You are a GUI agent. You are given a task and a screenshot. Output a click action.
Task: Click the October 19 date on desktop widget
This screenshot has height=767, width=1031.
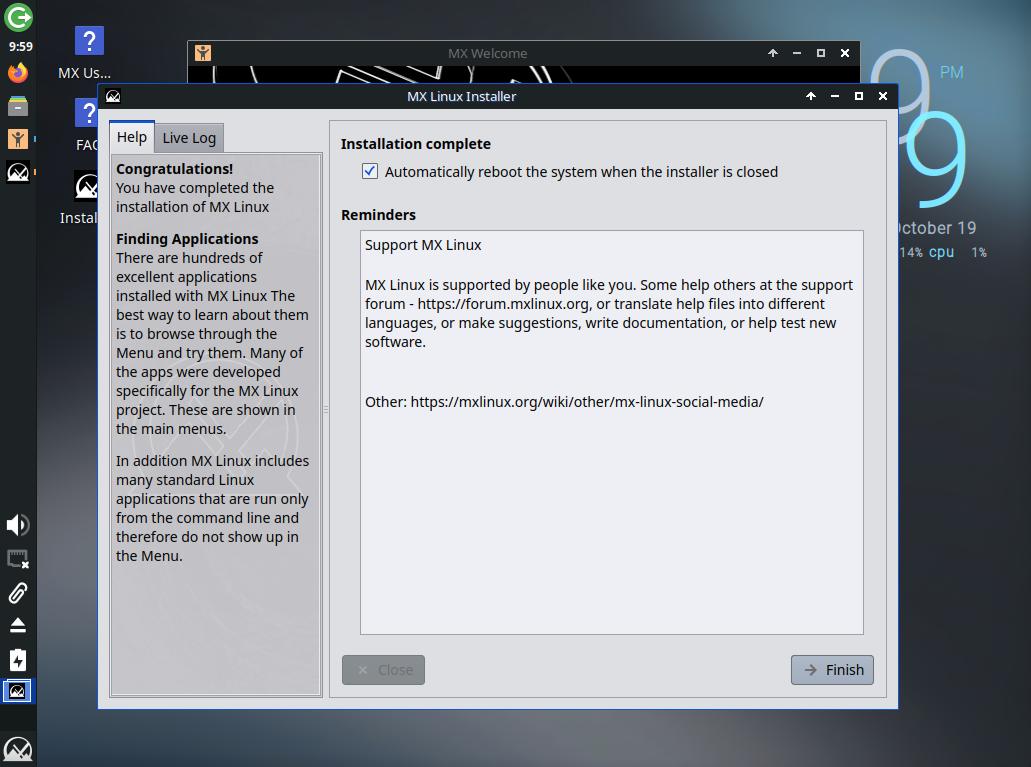(936, 228)
